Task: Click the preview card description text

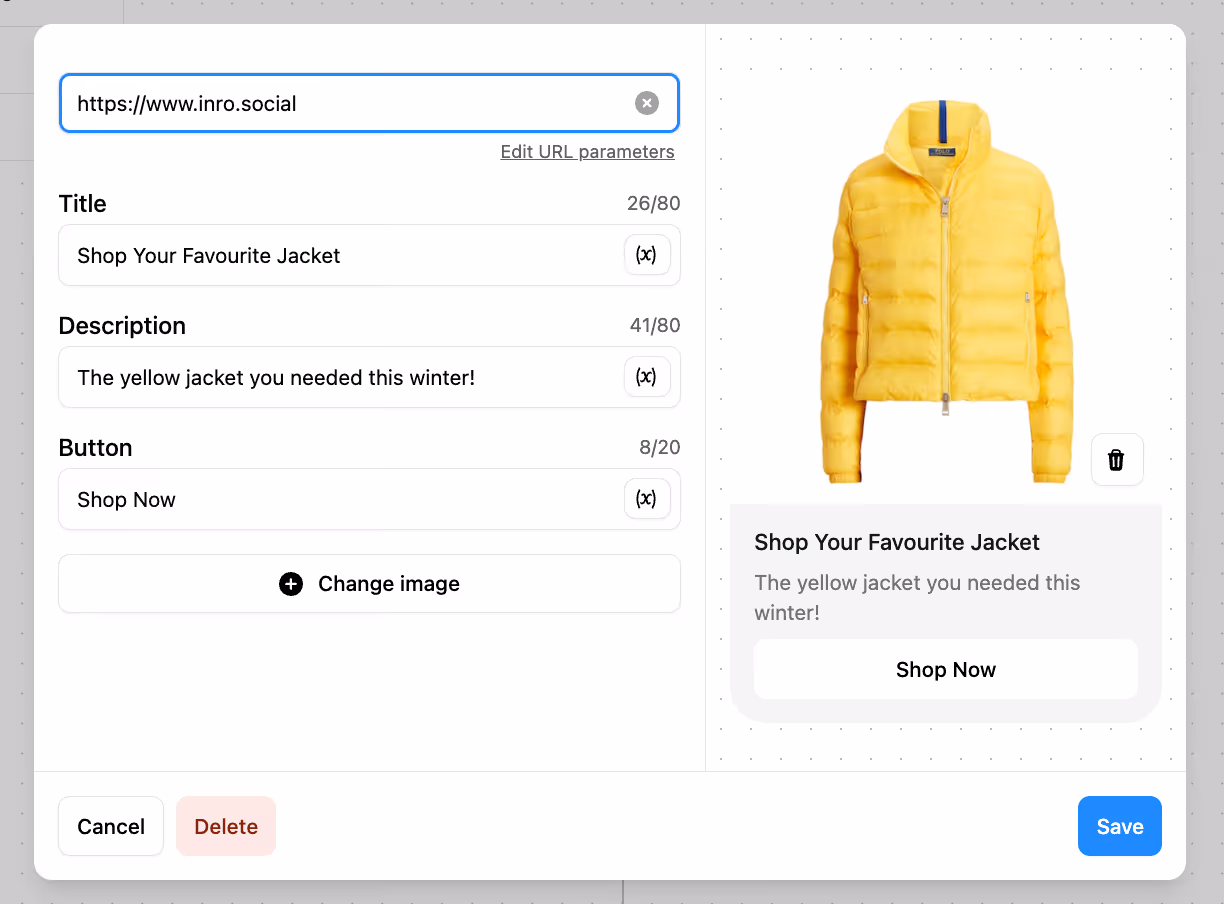Action: [917, 597]
